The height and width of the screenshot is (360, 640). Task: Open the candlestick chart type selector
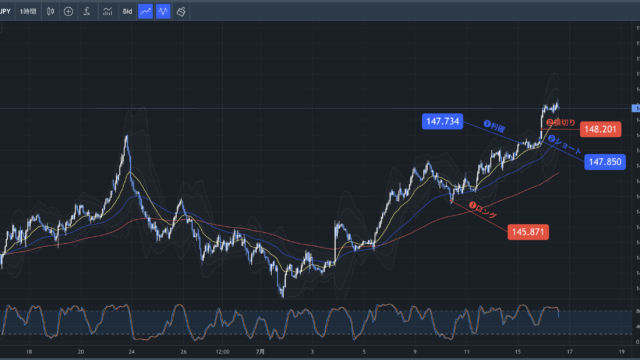pos(51,11)
